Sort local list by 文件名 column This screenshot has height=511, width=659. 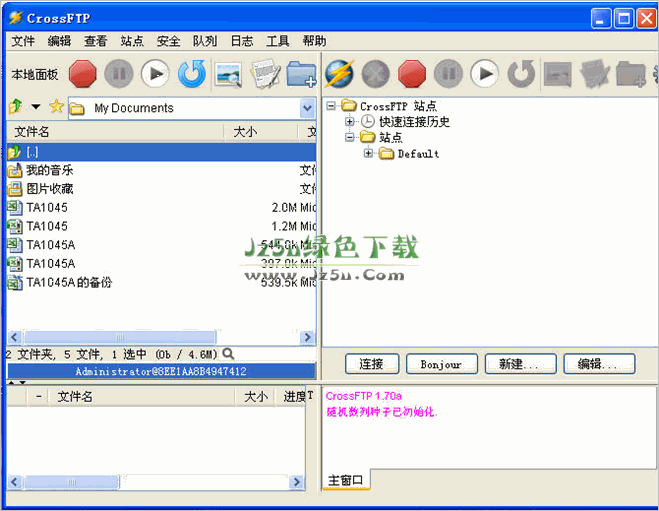115,132
